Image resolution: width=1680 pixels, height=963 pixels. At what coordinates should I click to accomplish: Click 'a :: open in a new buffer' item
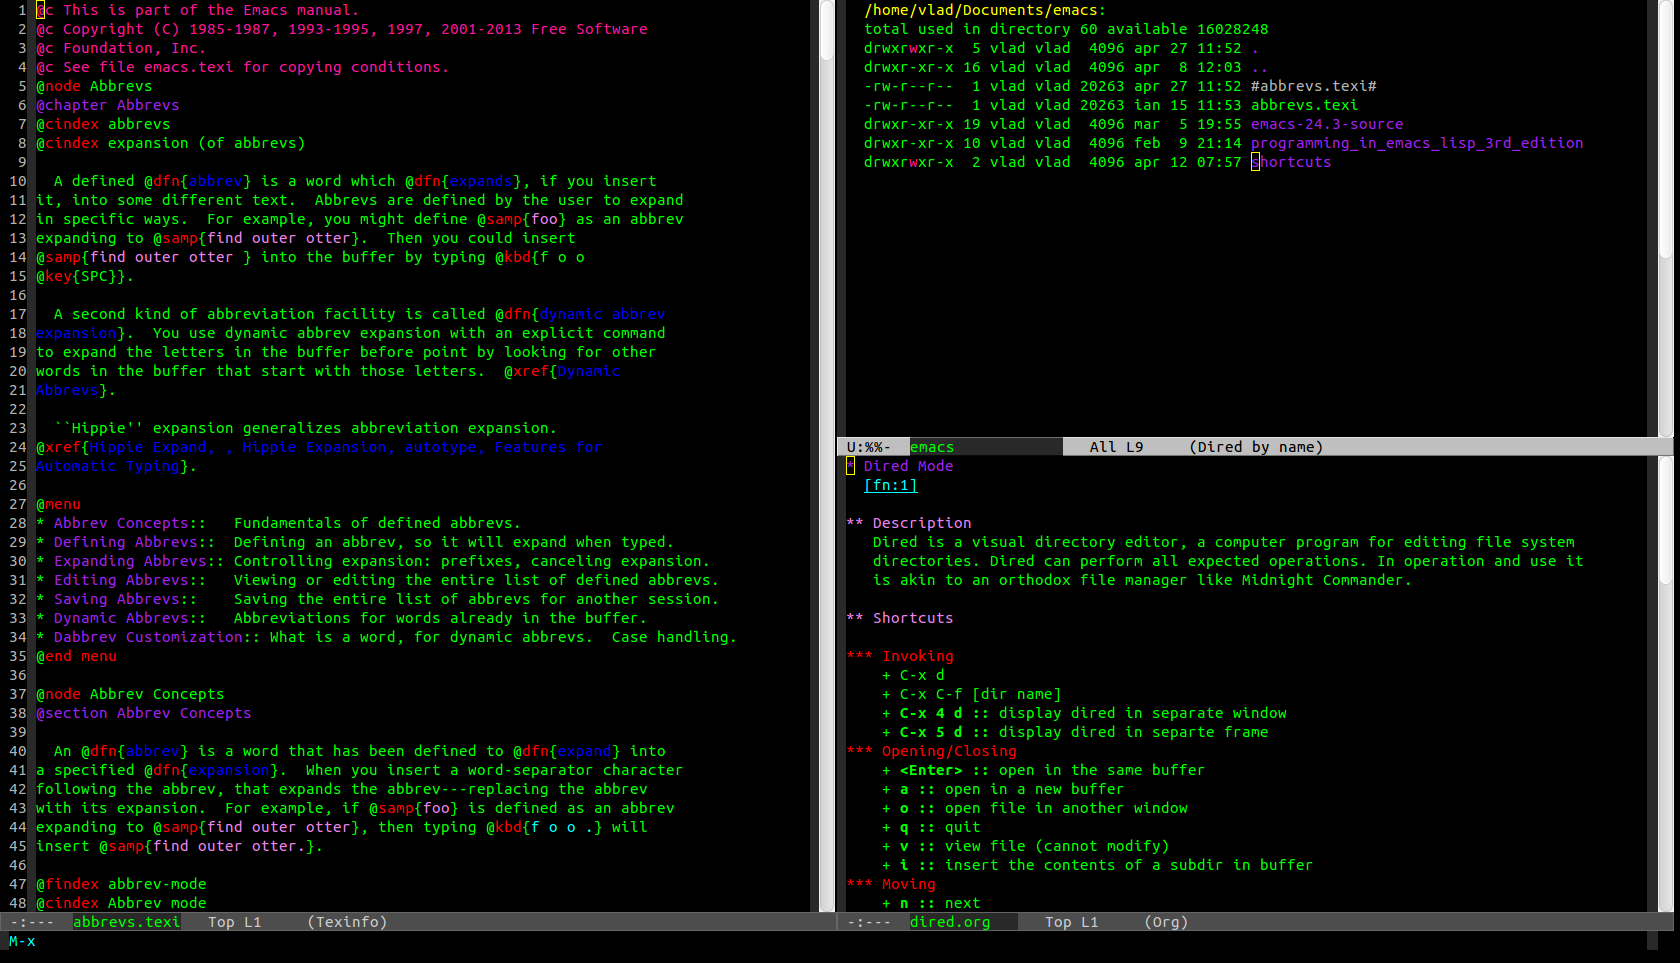point(1003,789)
